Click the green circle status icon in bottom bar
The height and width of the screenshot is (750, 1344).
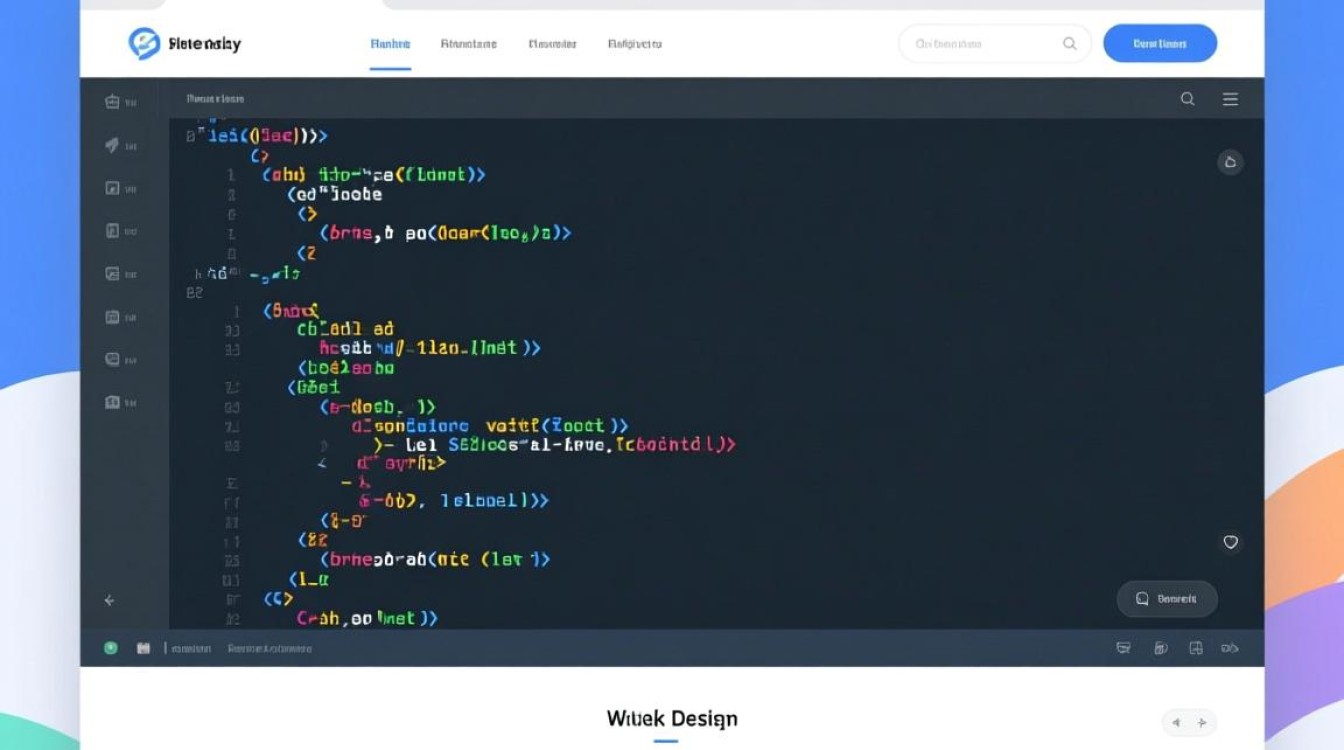pyautogui.click(x=111, y=648)
